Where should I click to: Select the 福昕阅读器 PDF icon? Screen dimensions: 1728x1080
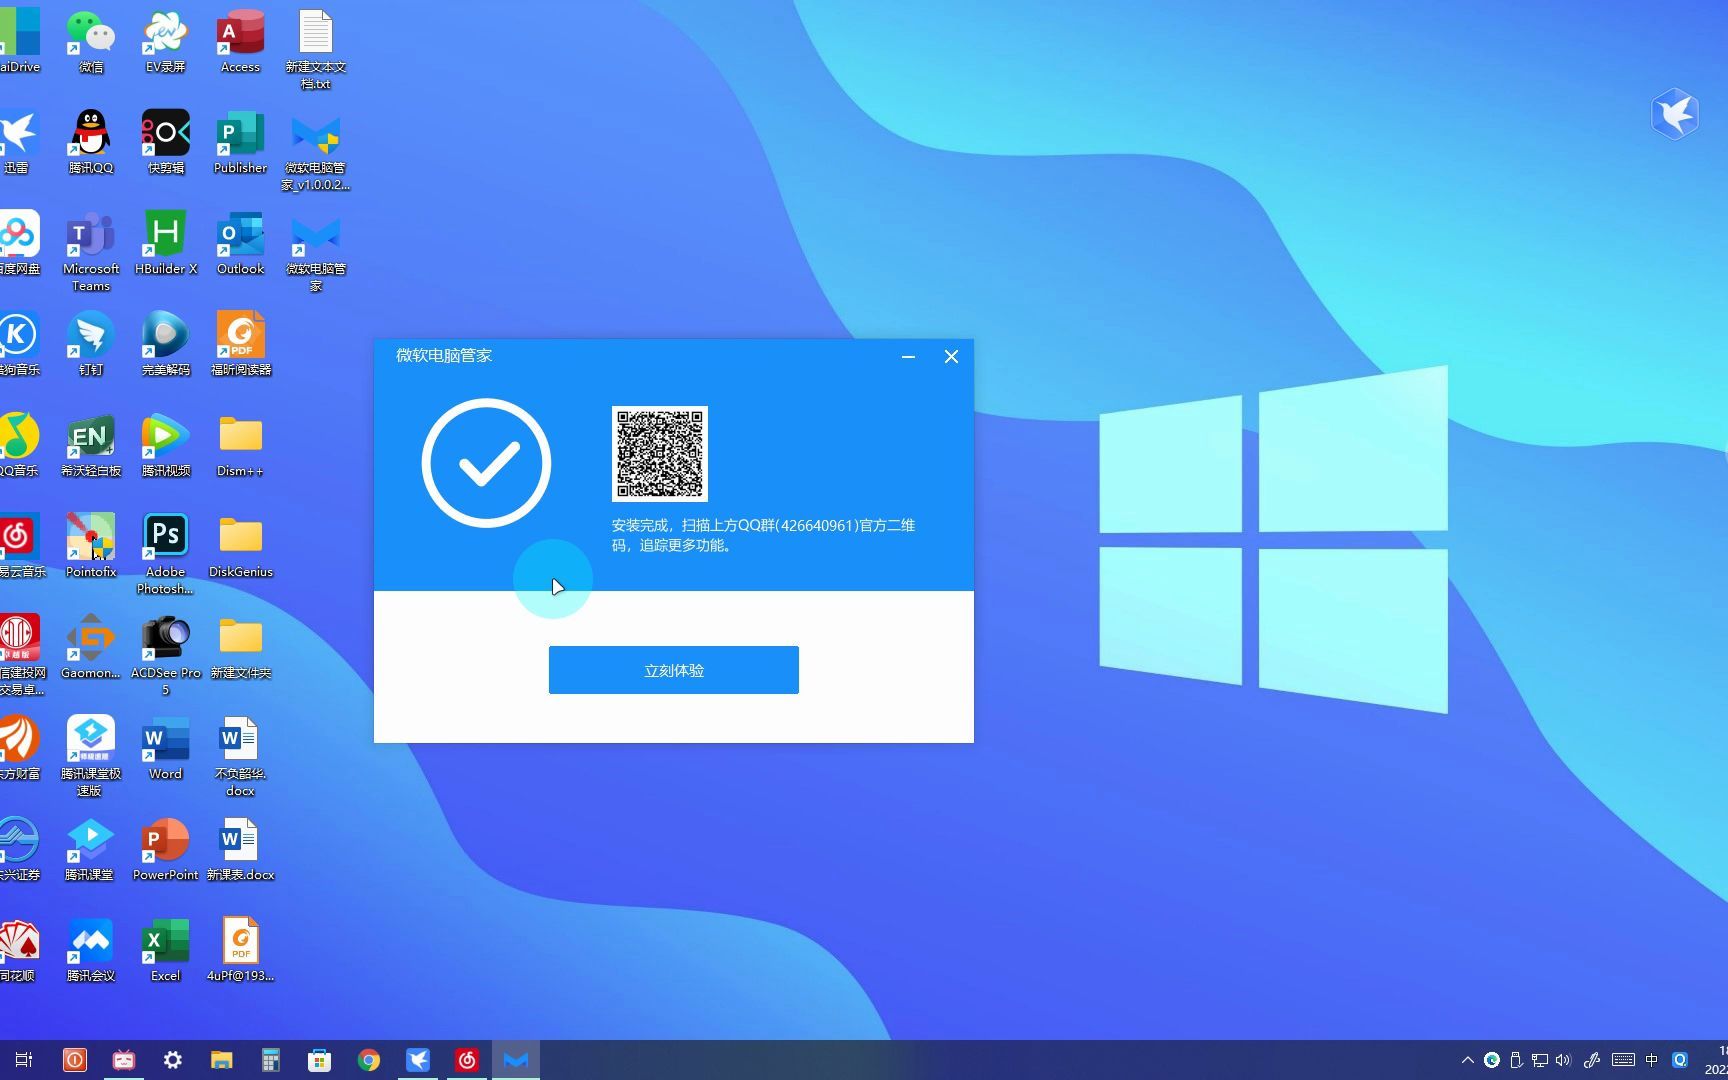pos(241,344)
